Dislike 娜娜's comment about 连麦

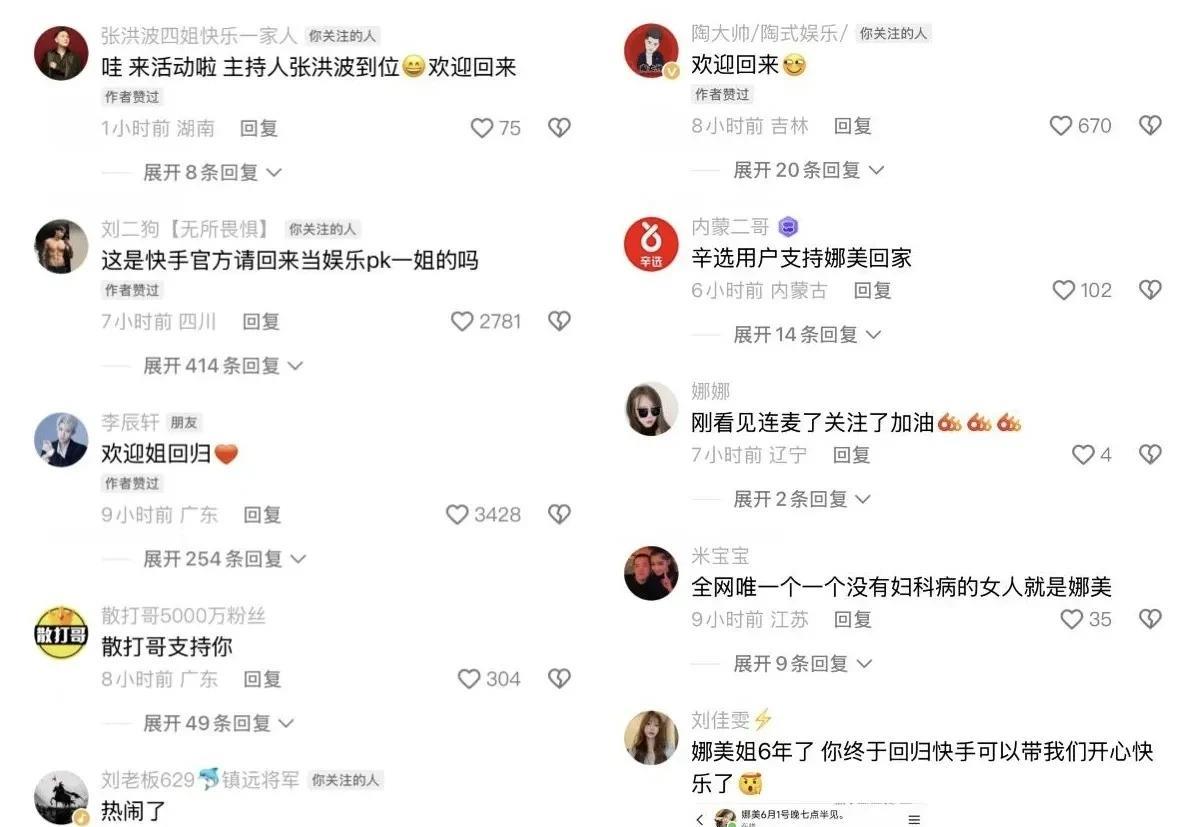coord(1150,454)
